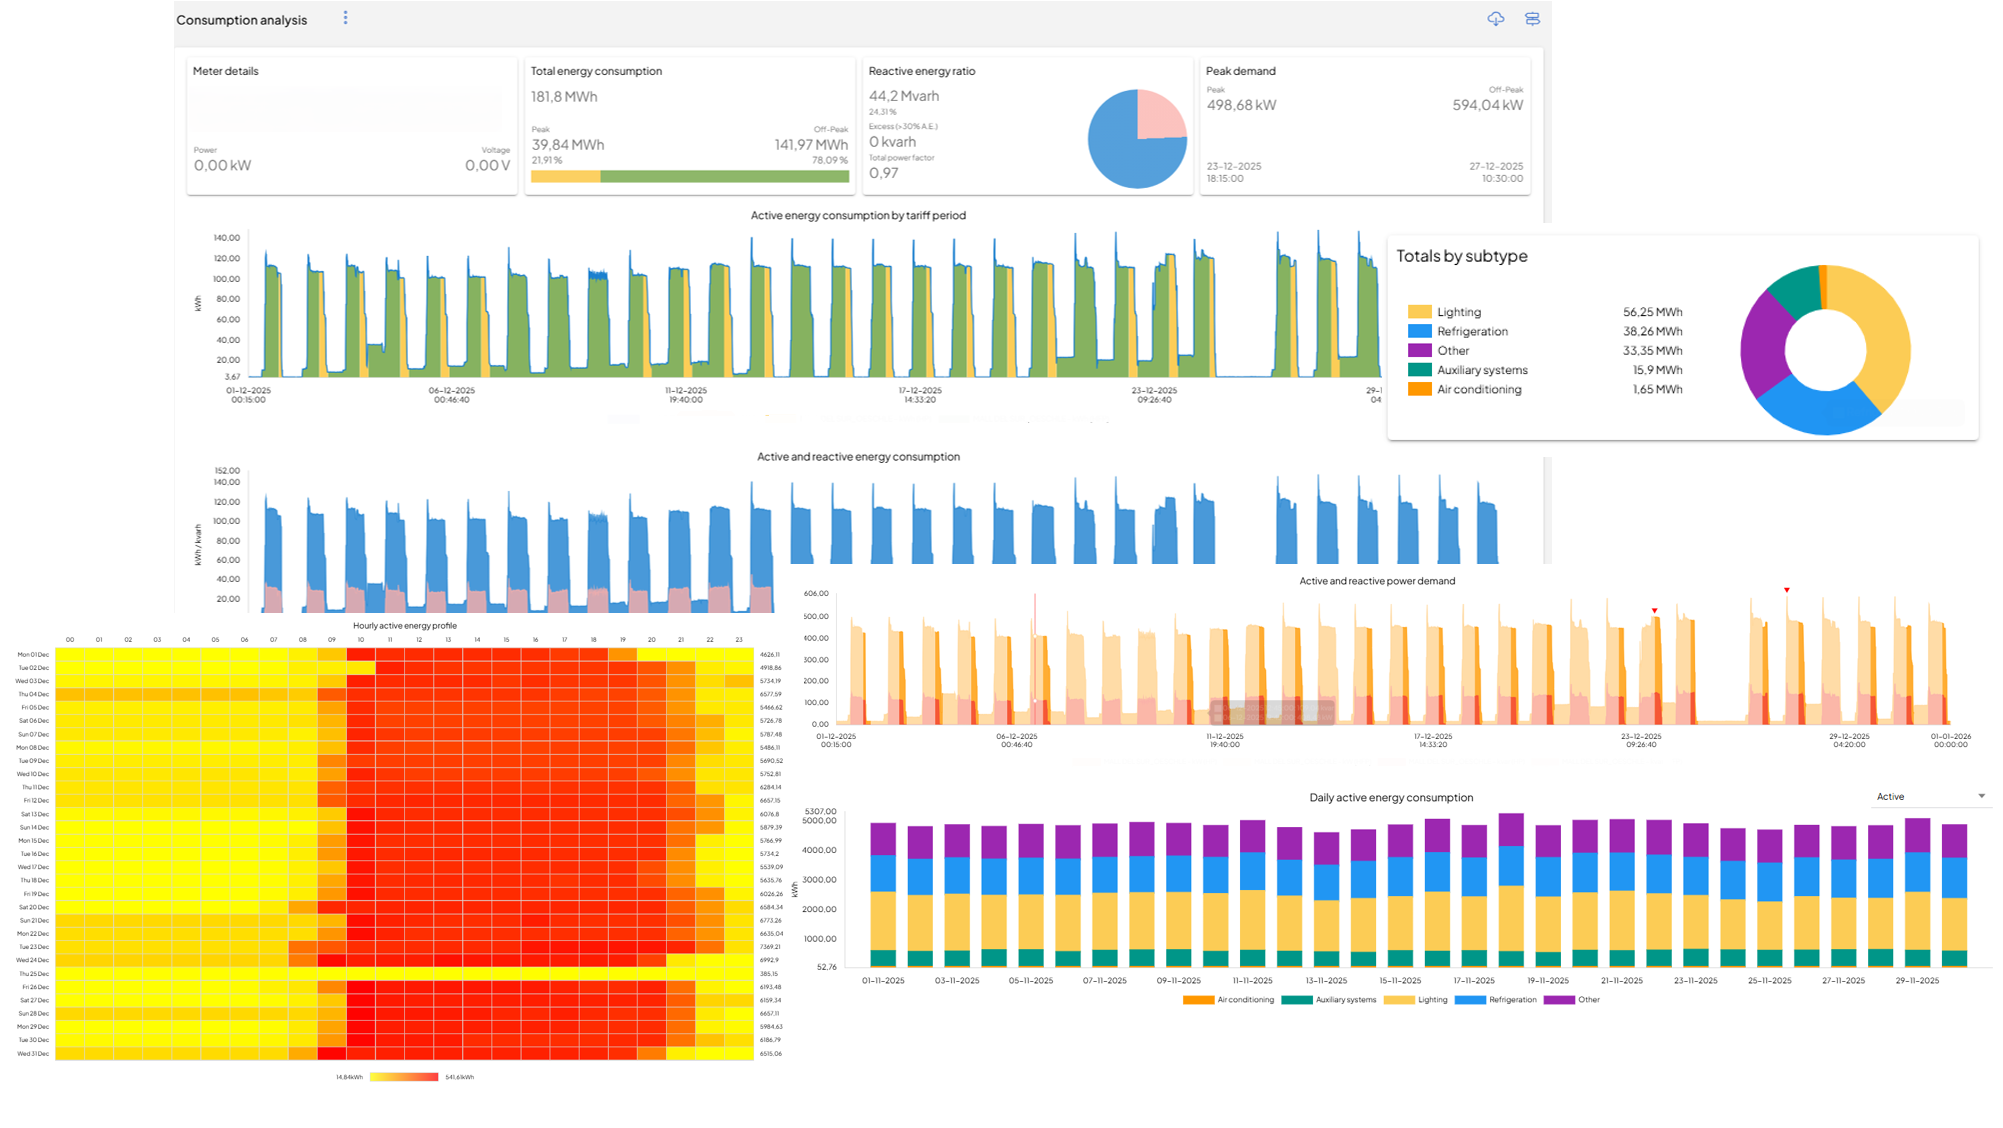The image size is (2003, 1128).
Task: Click the Meter details card
Action: [351, 125]
